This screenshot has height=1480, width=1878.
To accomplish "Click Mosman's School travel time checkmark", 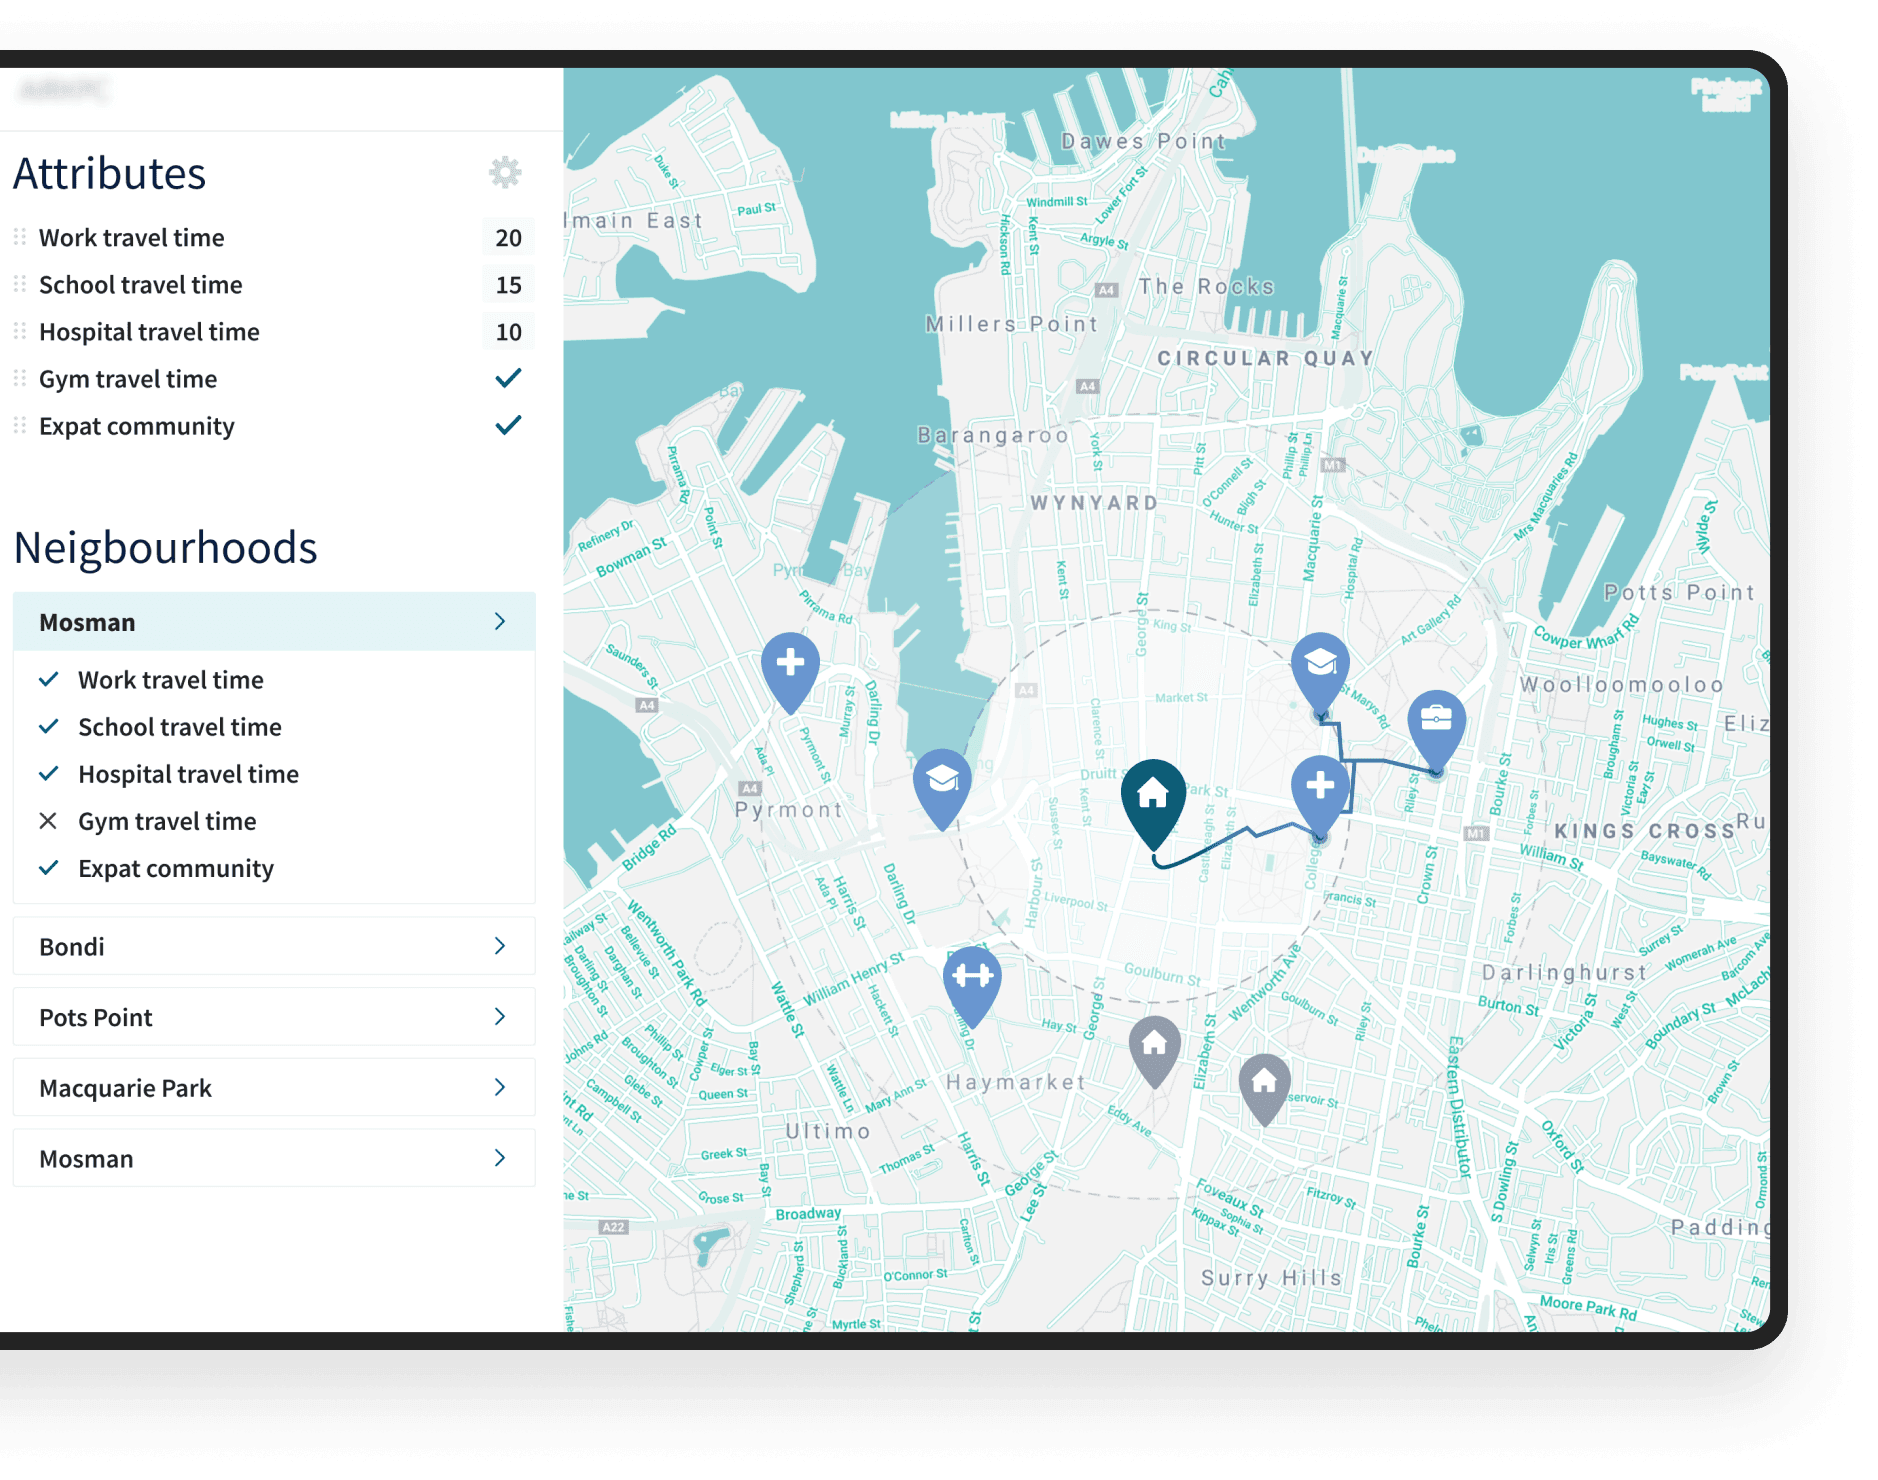I will click(48, 726).
